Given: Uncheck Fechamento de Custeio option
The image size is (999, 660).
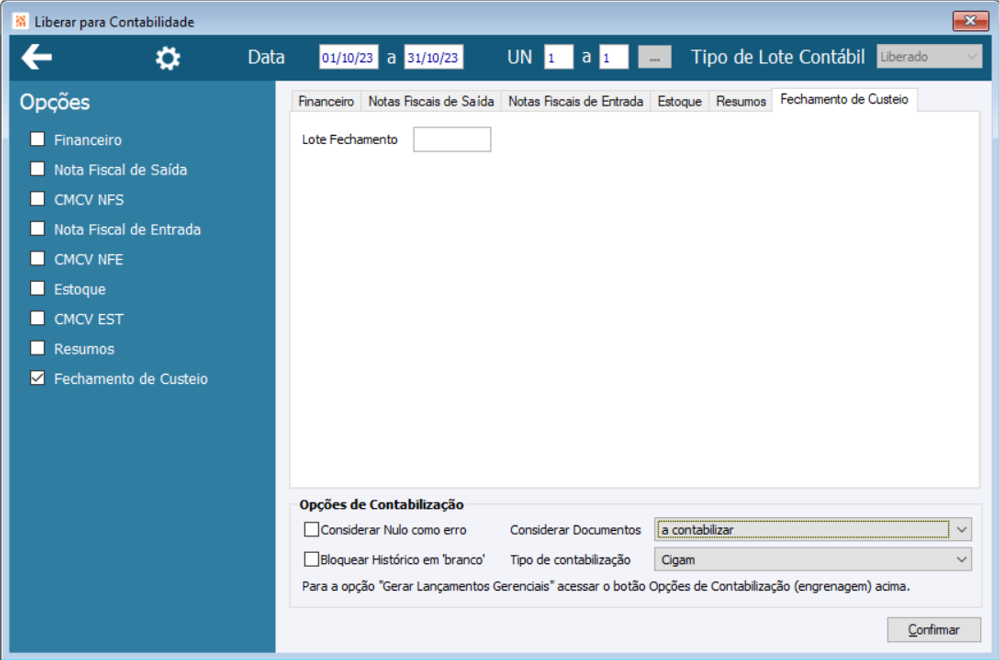Looking at the screenshot, I should [38, 378].
